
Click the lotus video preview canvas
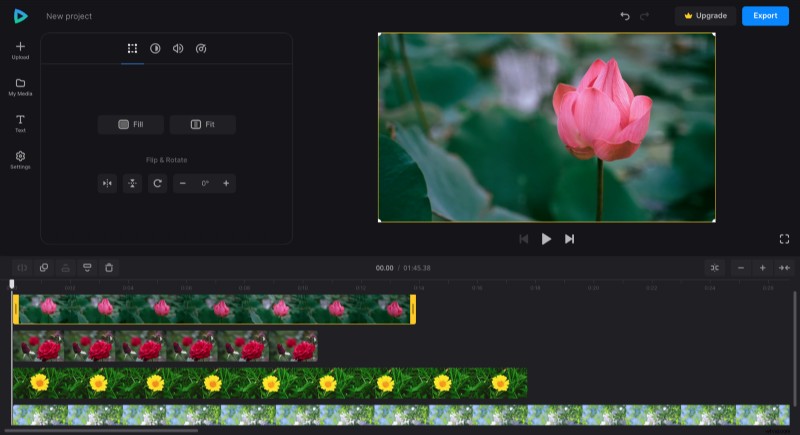coord(546,127)
